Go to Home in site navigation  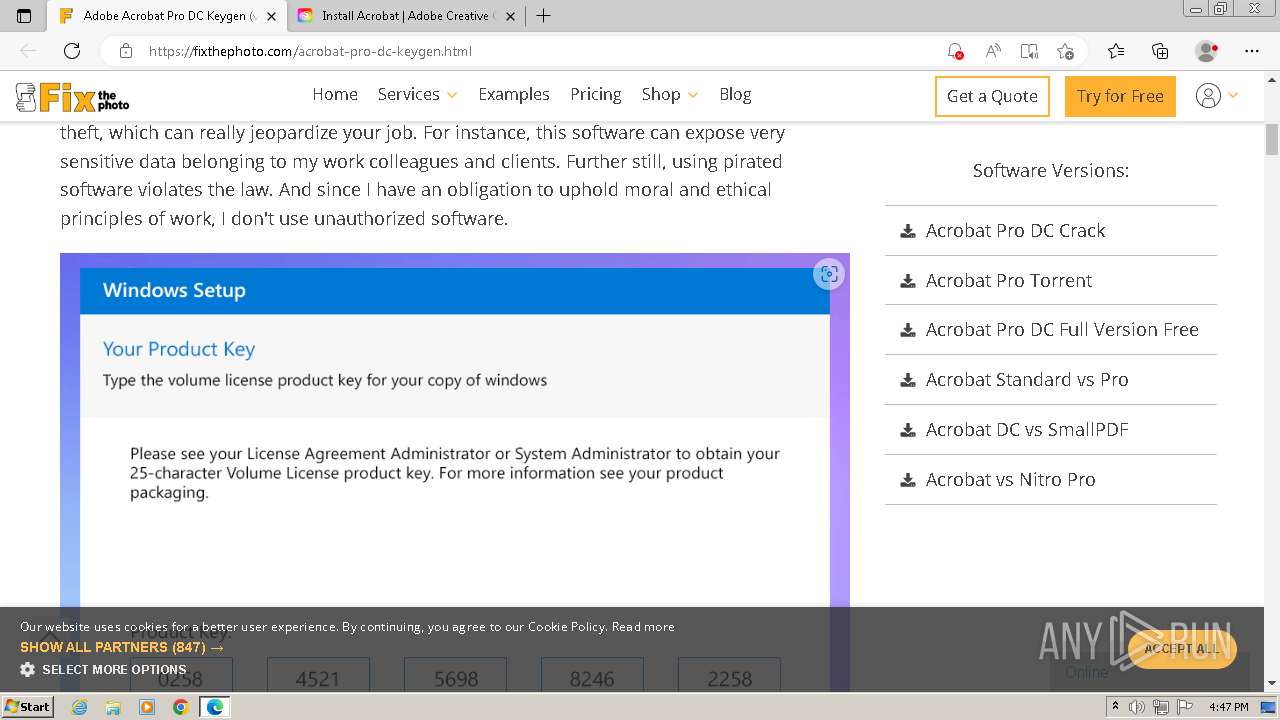coord(335,94)
